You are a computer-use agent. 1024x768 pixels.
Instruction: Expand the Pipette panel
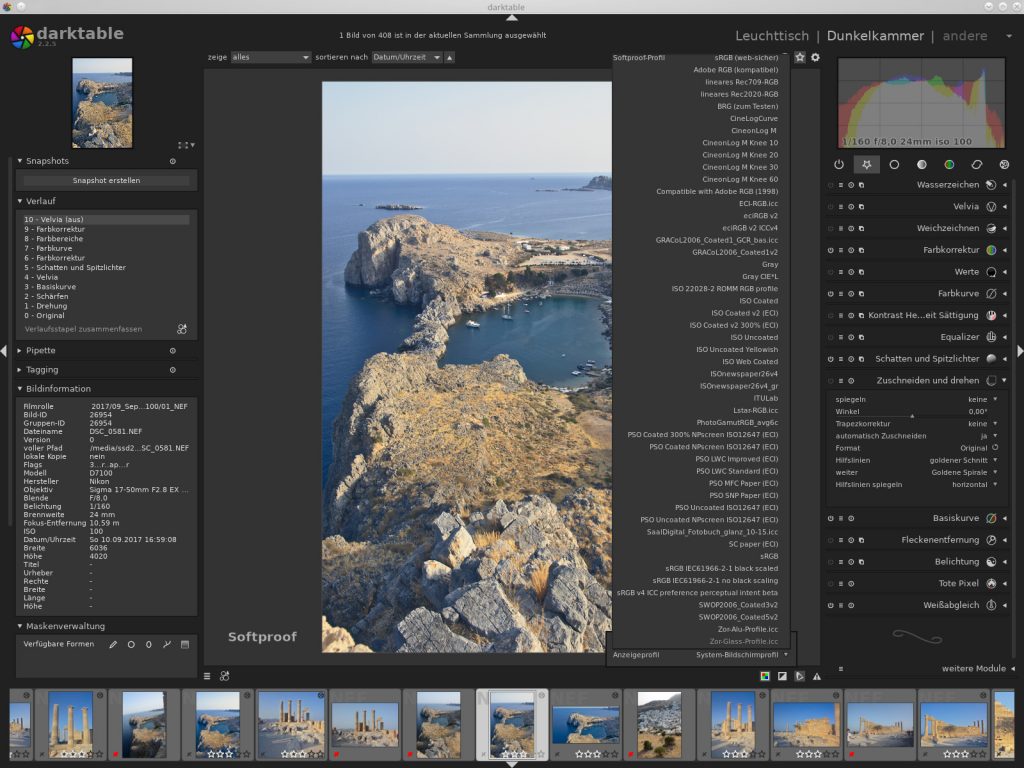coord(41,351)
